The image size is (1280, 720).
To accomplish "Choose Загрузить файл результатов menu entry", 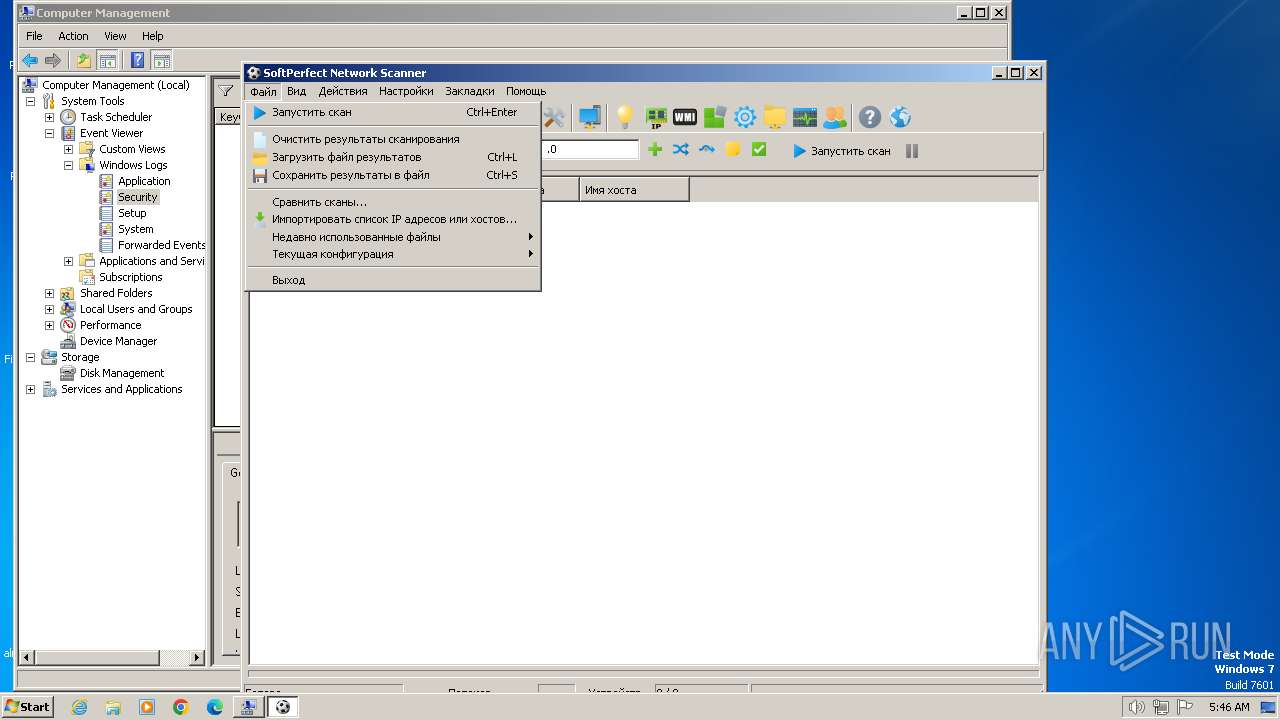I will 393,157.
